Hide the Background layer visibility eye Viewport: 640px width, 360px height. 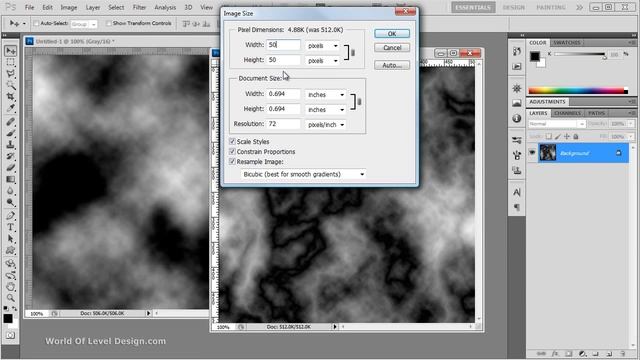[x=532, y=153]
